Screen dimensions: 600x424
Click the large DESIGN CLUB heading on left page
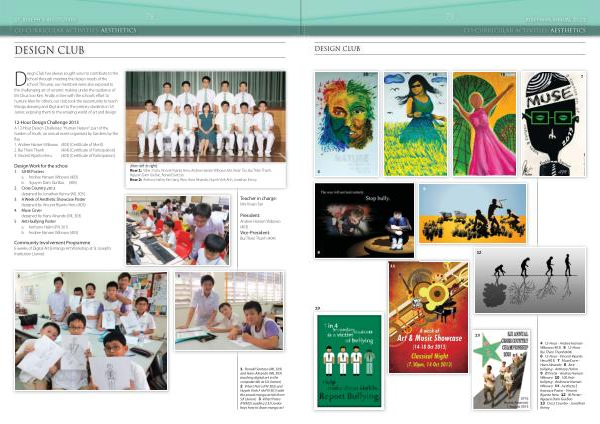[49, 50]
